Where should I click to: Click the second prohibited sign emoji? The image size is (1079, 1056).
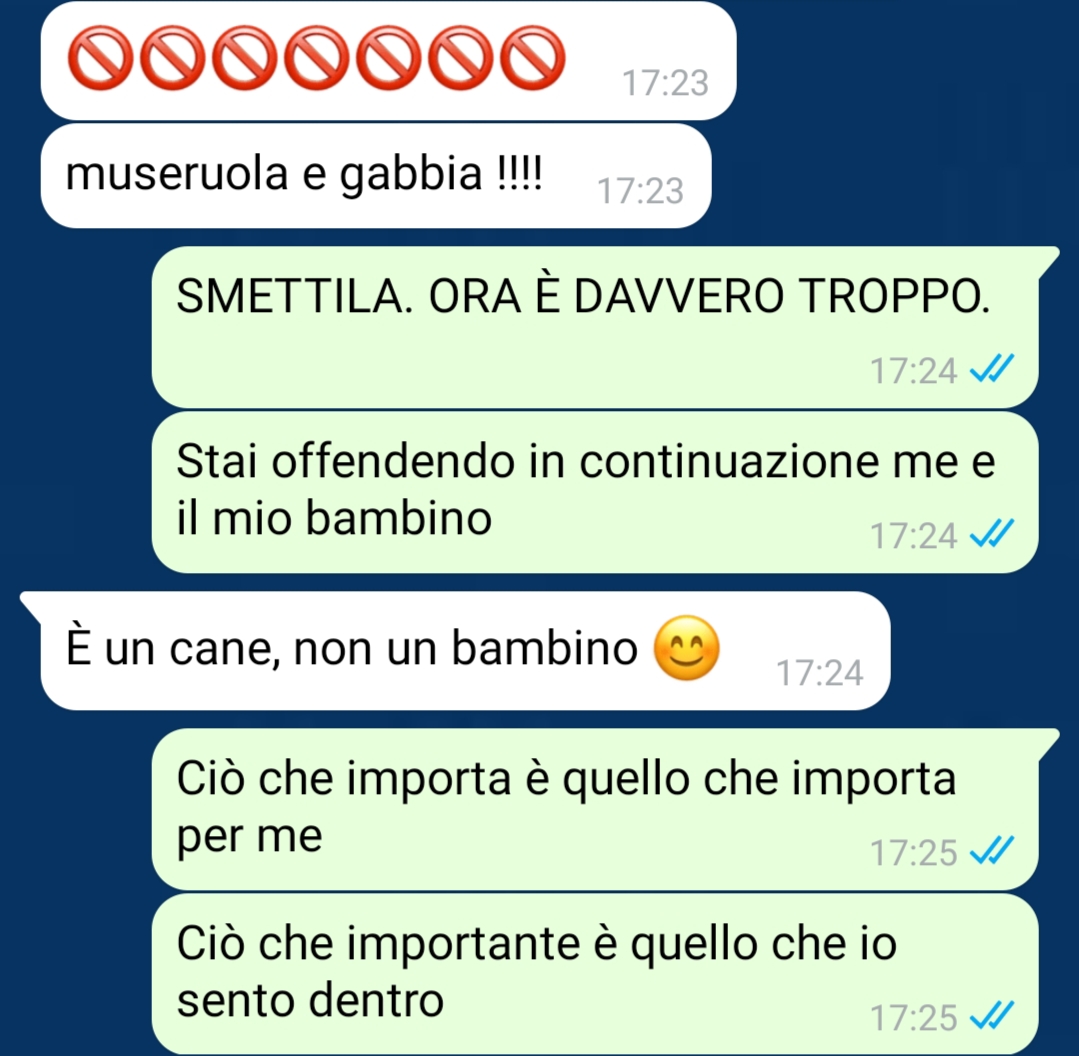pyautogui.click(x=173, y=58)
